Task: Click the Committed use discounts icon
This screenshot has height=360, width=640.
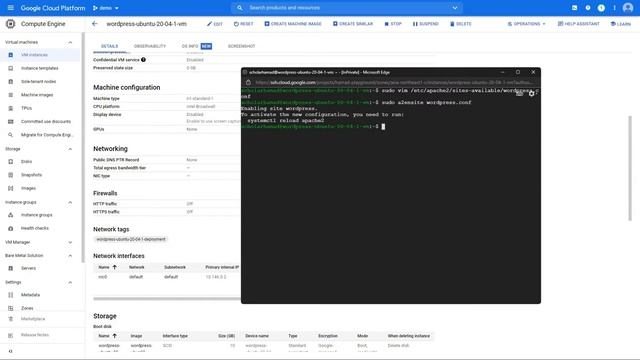Action: click(11, 121)
